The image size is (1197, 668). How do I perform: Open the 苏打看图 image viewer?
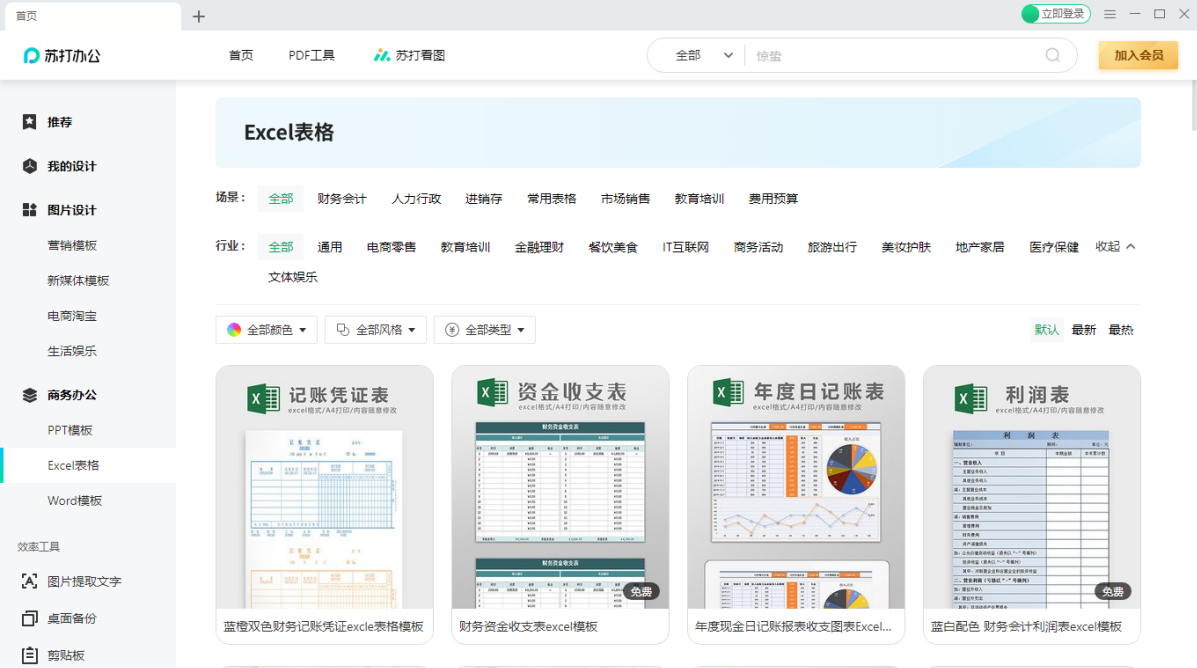pos(409,56)
